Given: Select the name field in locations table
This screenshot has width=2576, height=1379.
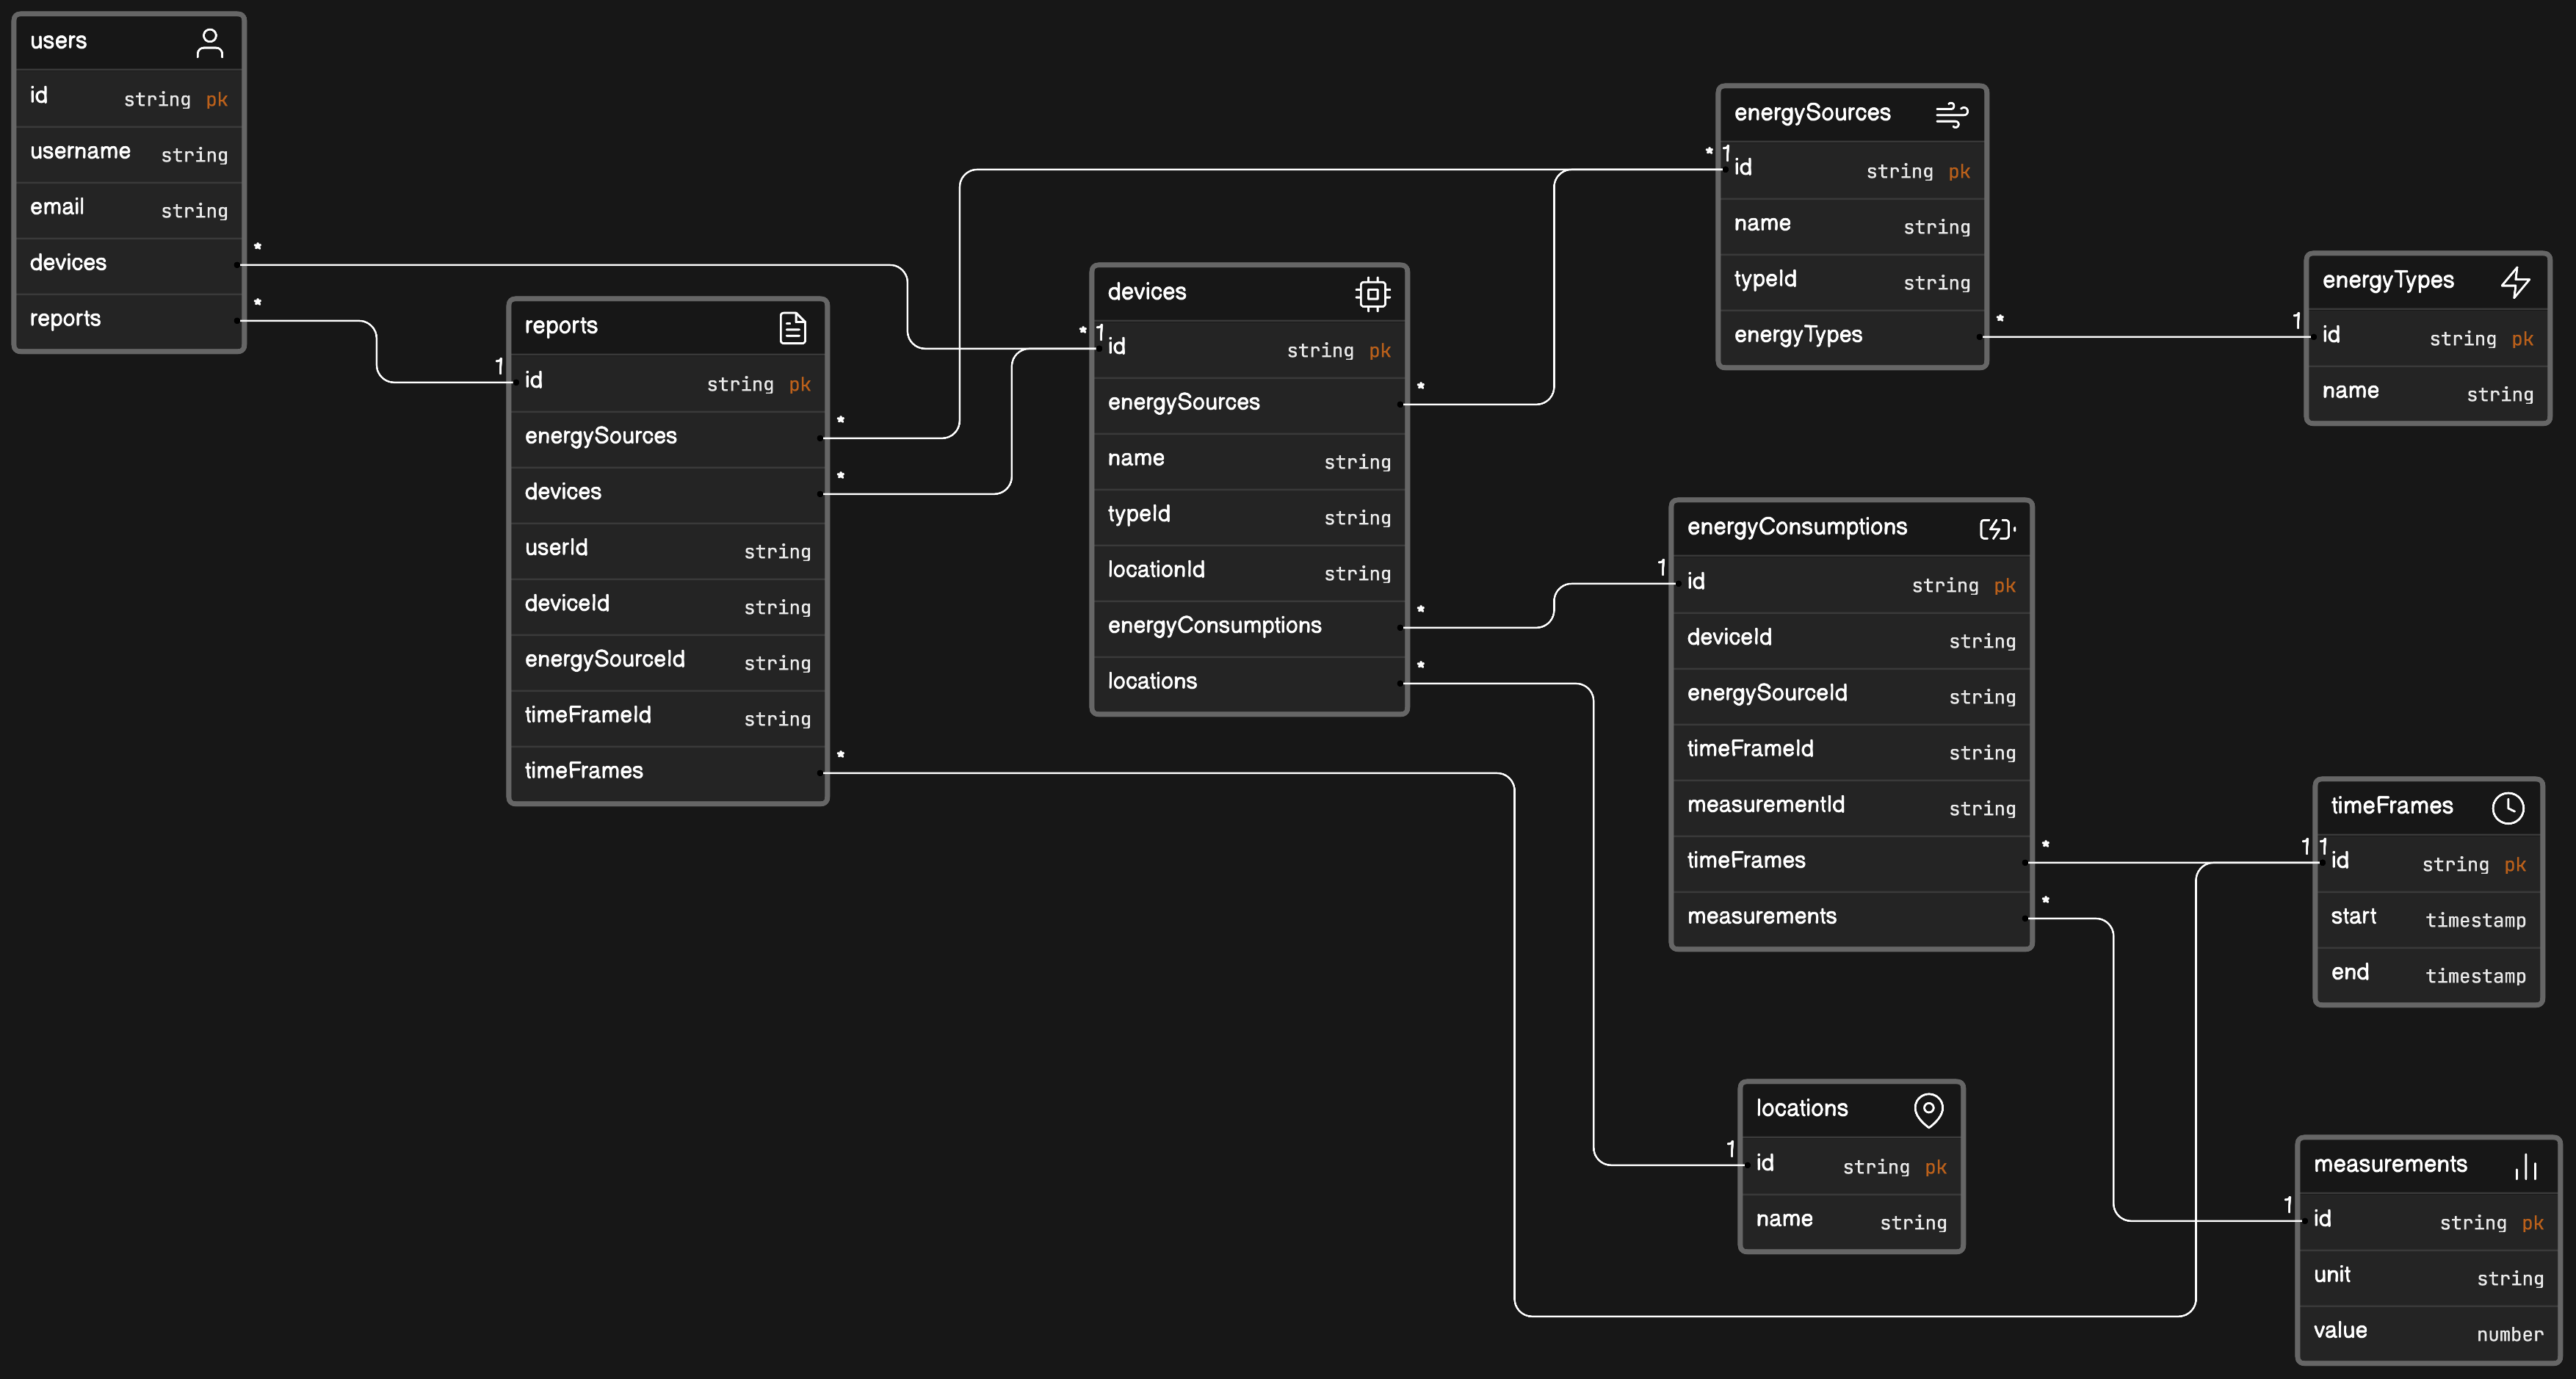Looking at the screenshot, I should pos(1785,1219).
